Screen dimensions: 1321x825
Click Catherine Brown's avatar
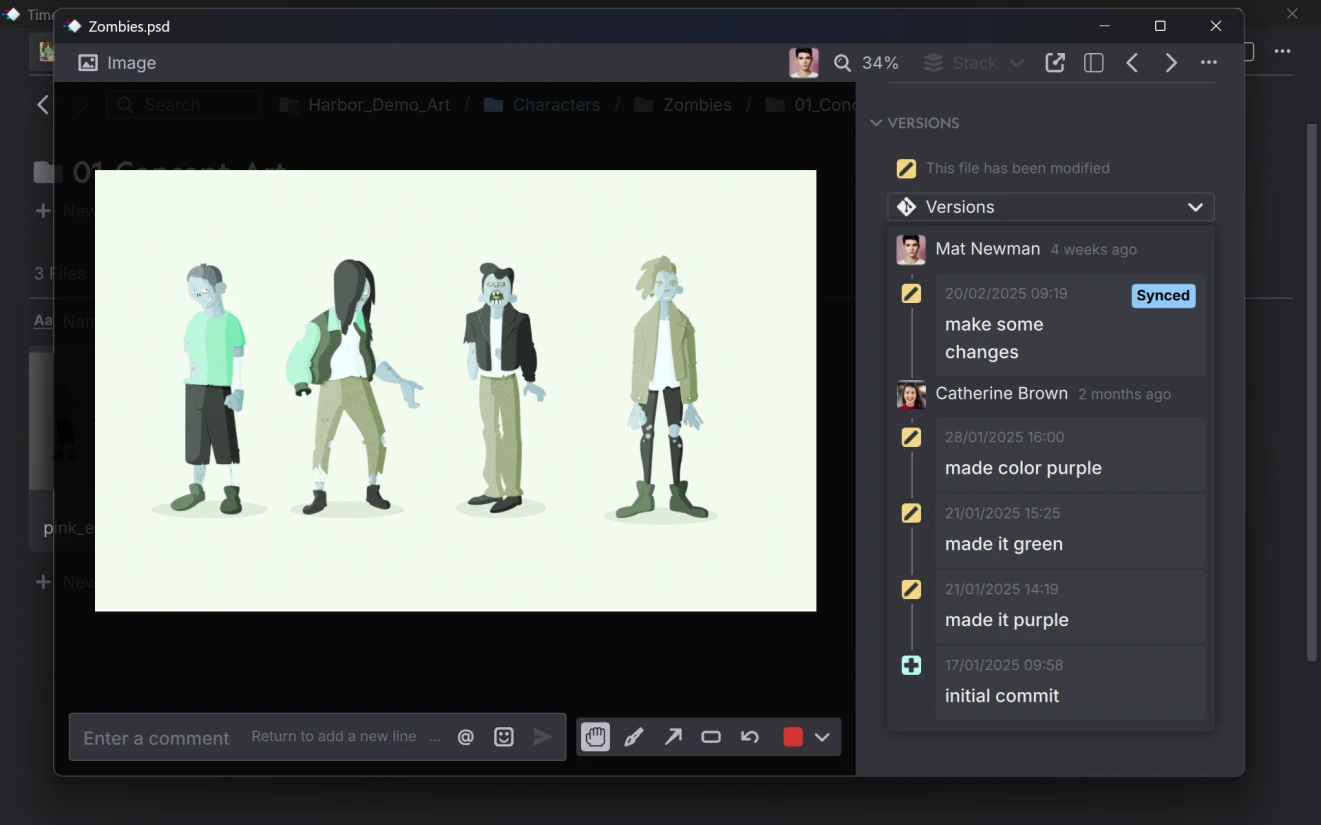pyautogui.click(x=911, y=394)
